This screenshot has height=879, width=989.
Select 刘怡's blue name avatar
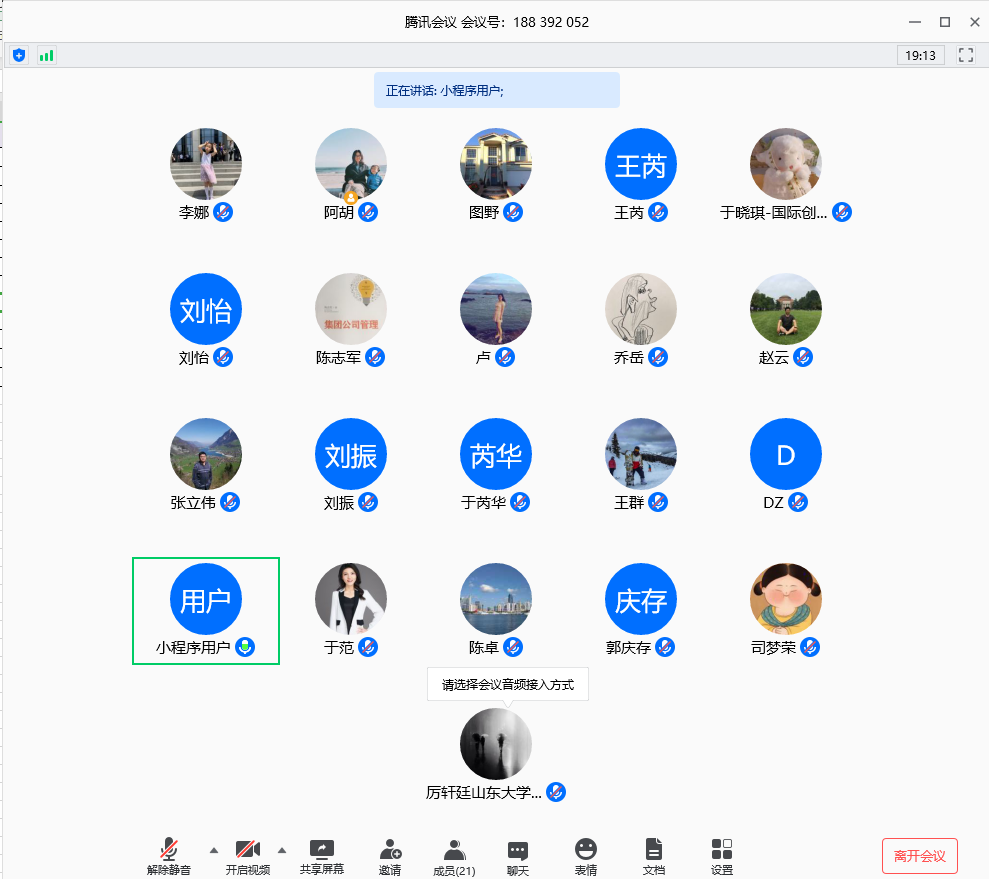pos(206,309)
